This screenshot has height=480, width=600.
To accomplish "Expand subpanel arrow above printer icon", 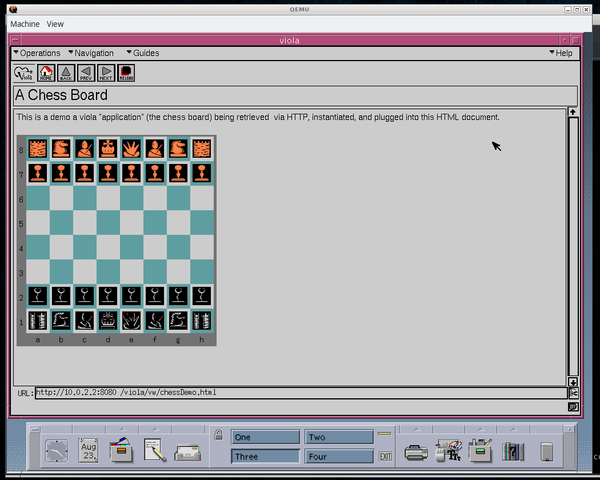I will tap(416, 429).
